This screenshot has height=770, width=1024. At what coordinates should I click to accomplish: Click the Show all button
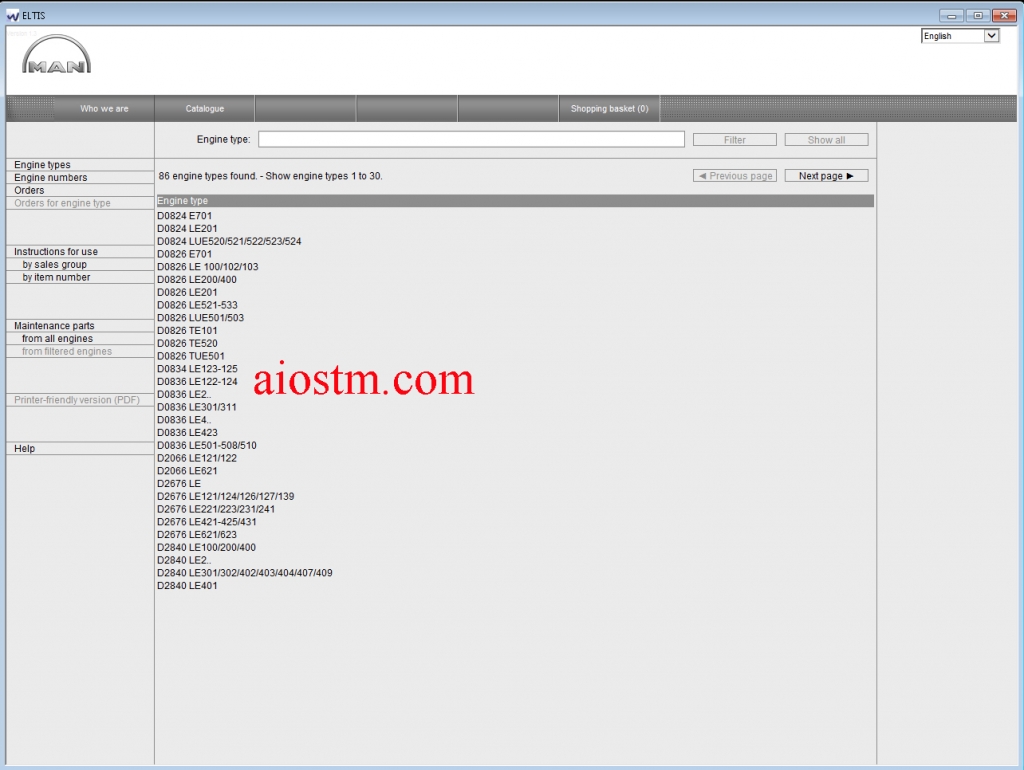[x=826, y=139]
